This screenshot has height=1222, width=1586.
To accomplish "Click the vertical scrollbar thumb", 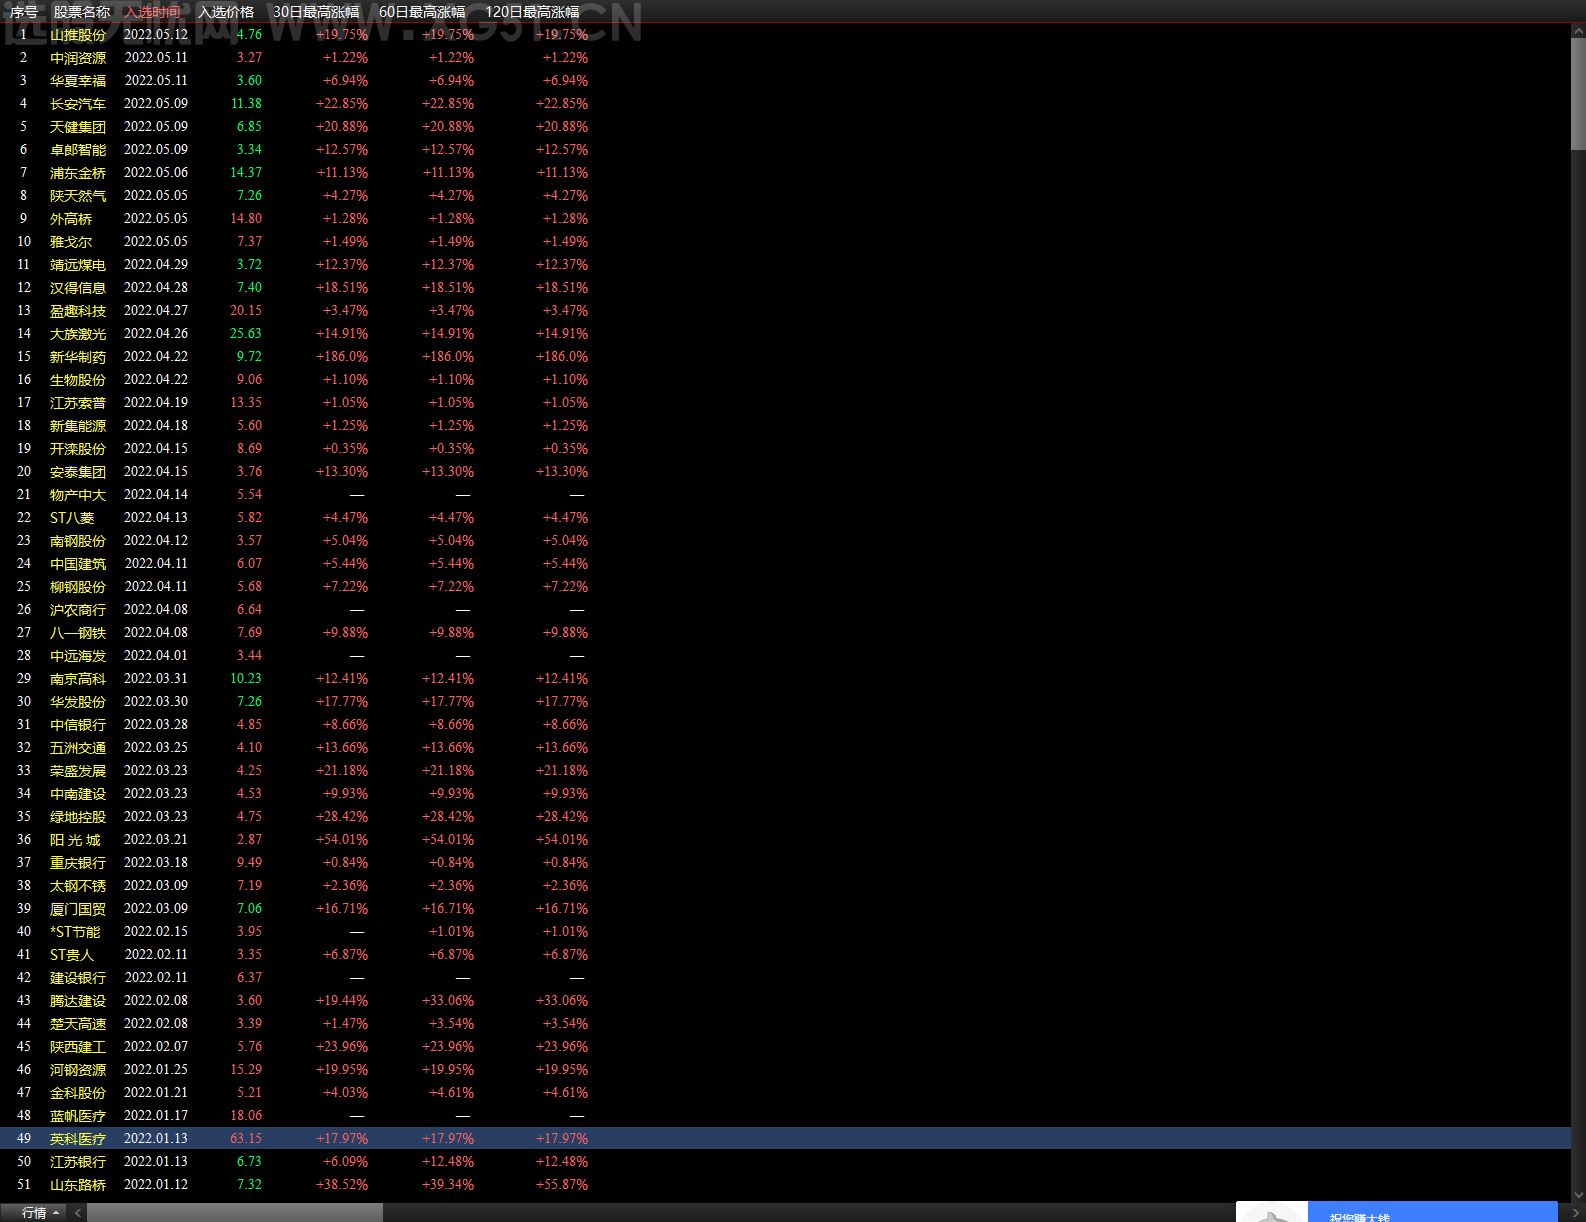I will [x=1578, y=94].
